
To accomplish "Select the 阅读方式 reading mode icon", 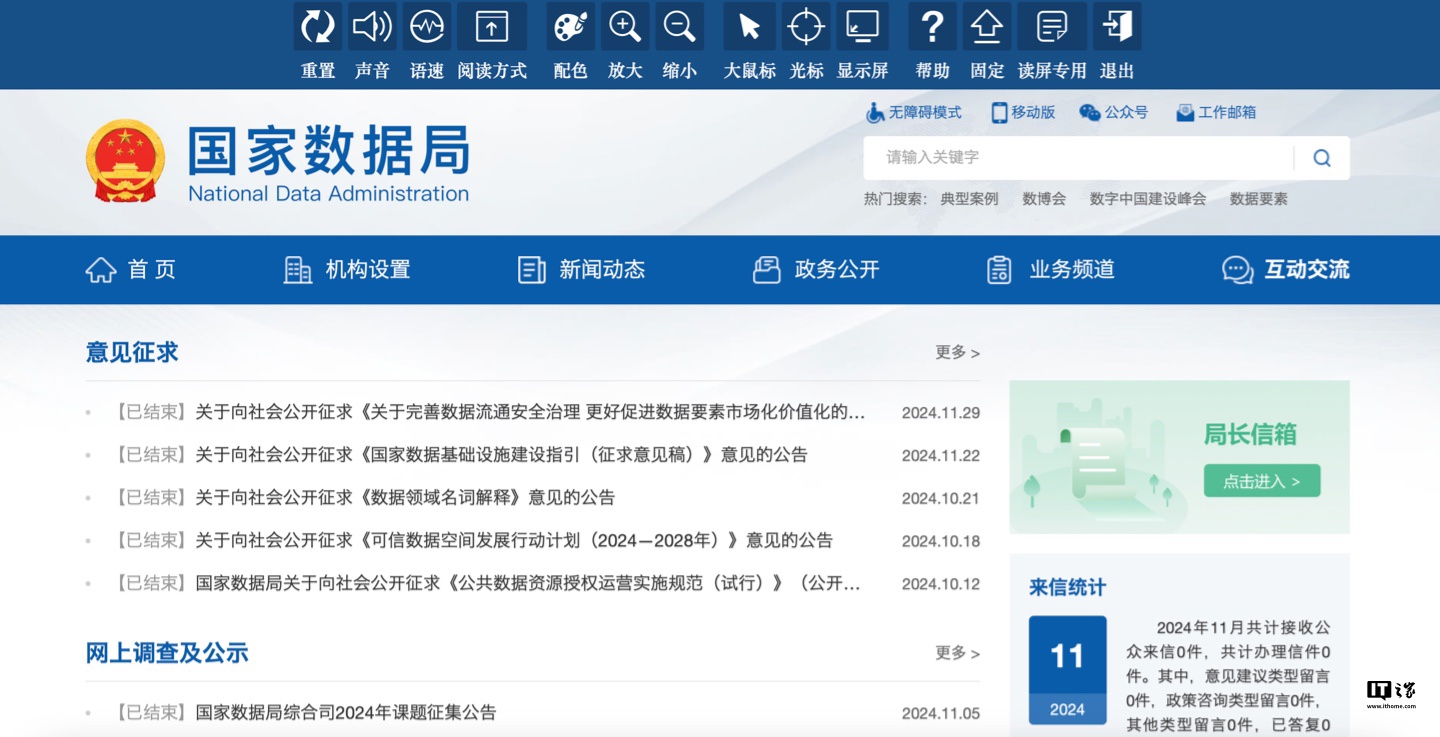I will 491,27.
